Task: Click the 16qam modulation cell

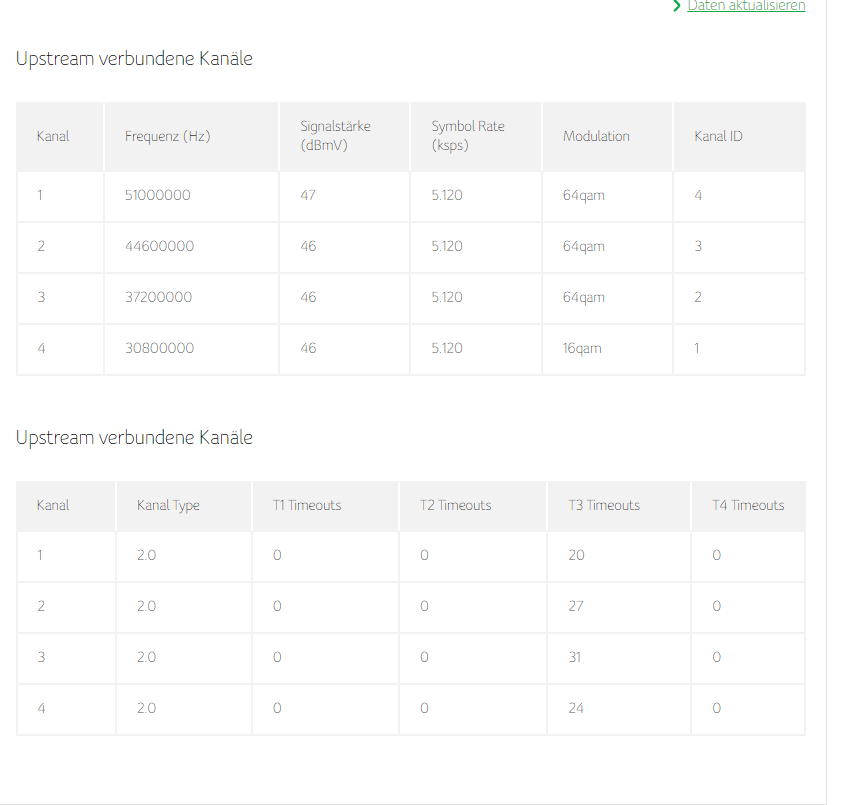Action: 582,348
